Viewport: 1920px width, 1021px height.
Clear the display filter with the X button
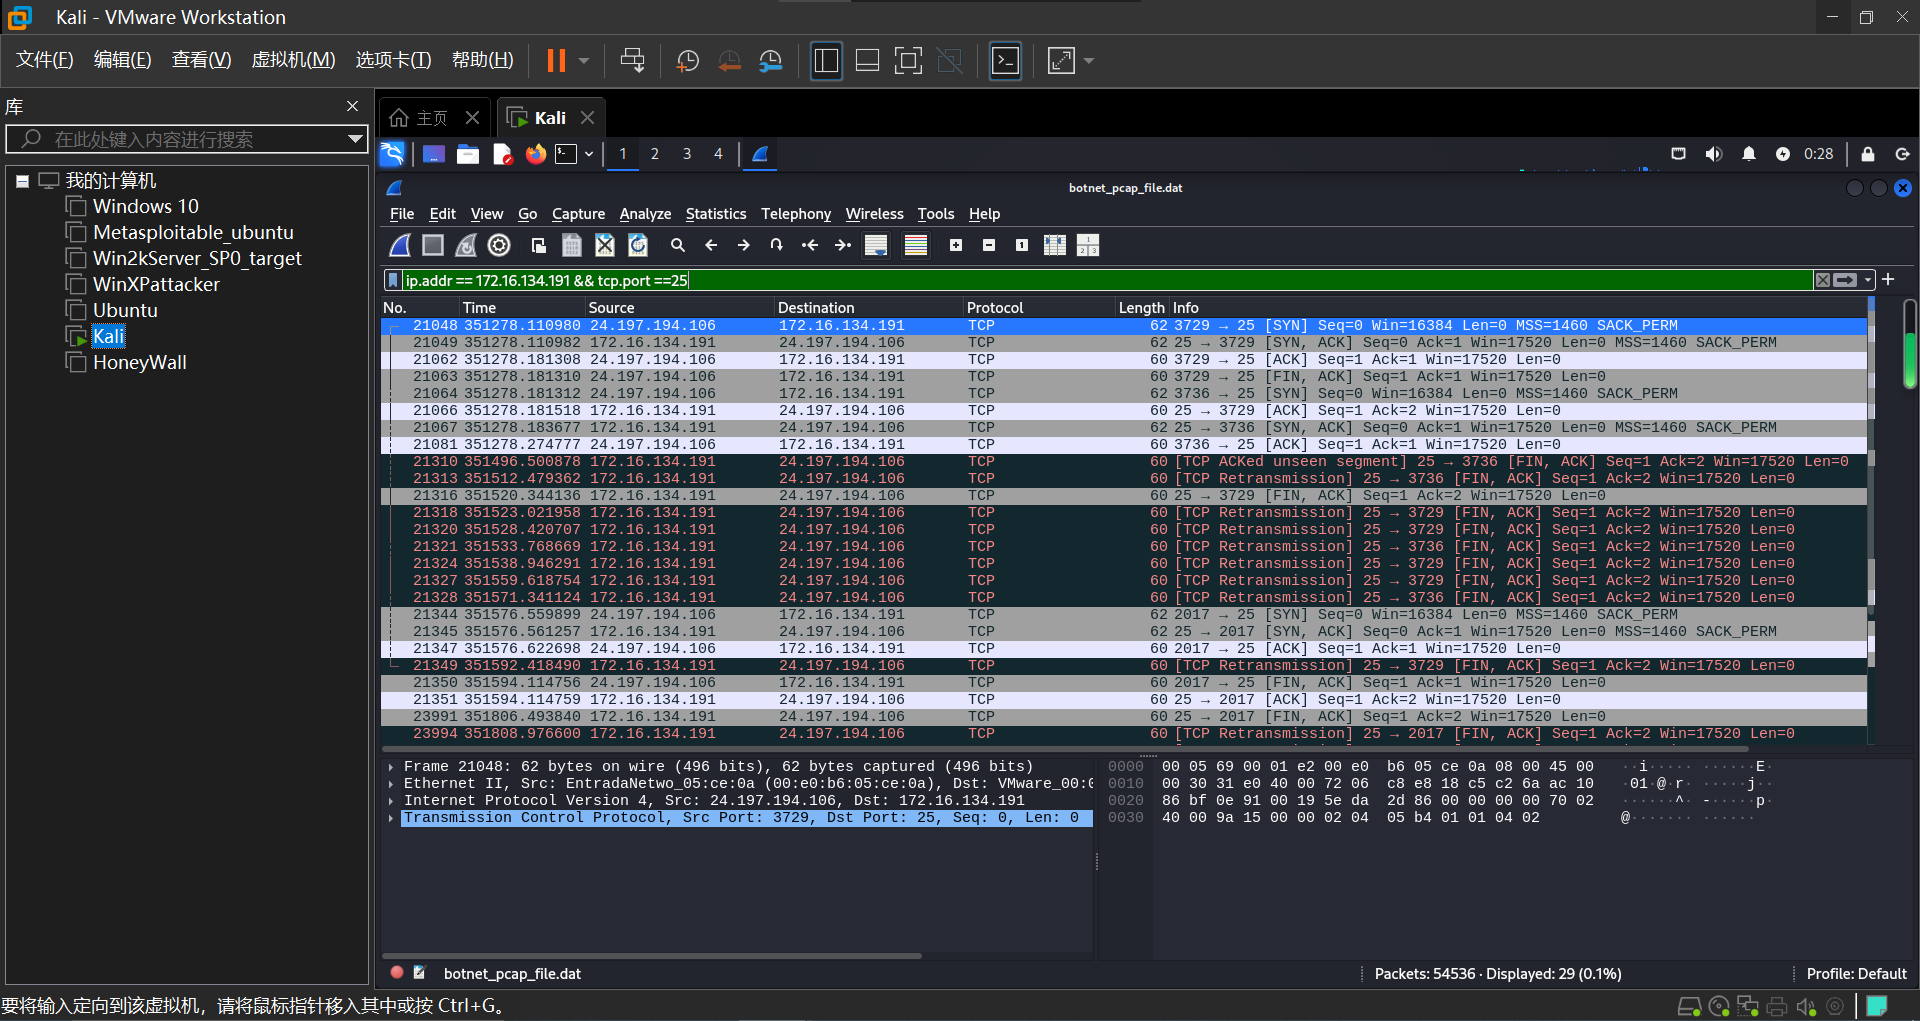tap(1823, 280)
